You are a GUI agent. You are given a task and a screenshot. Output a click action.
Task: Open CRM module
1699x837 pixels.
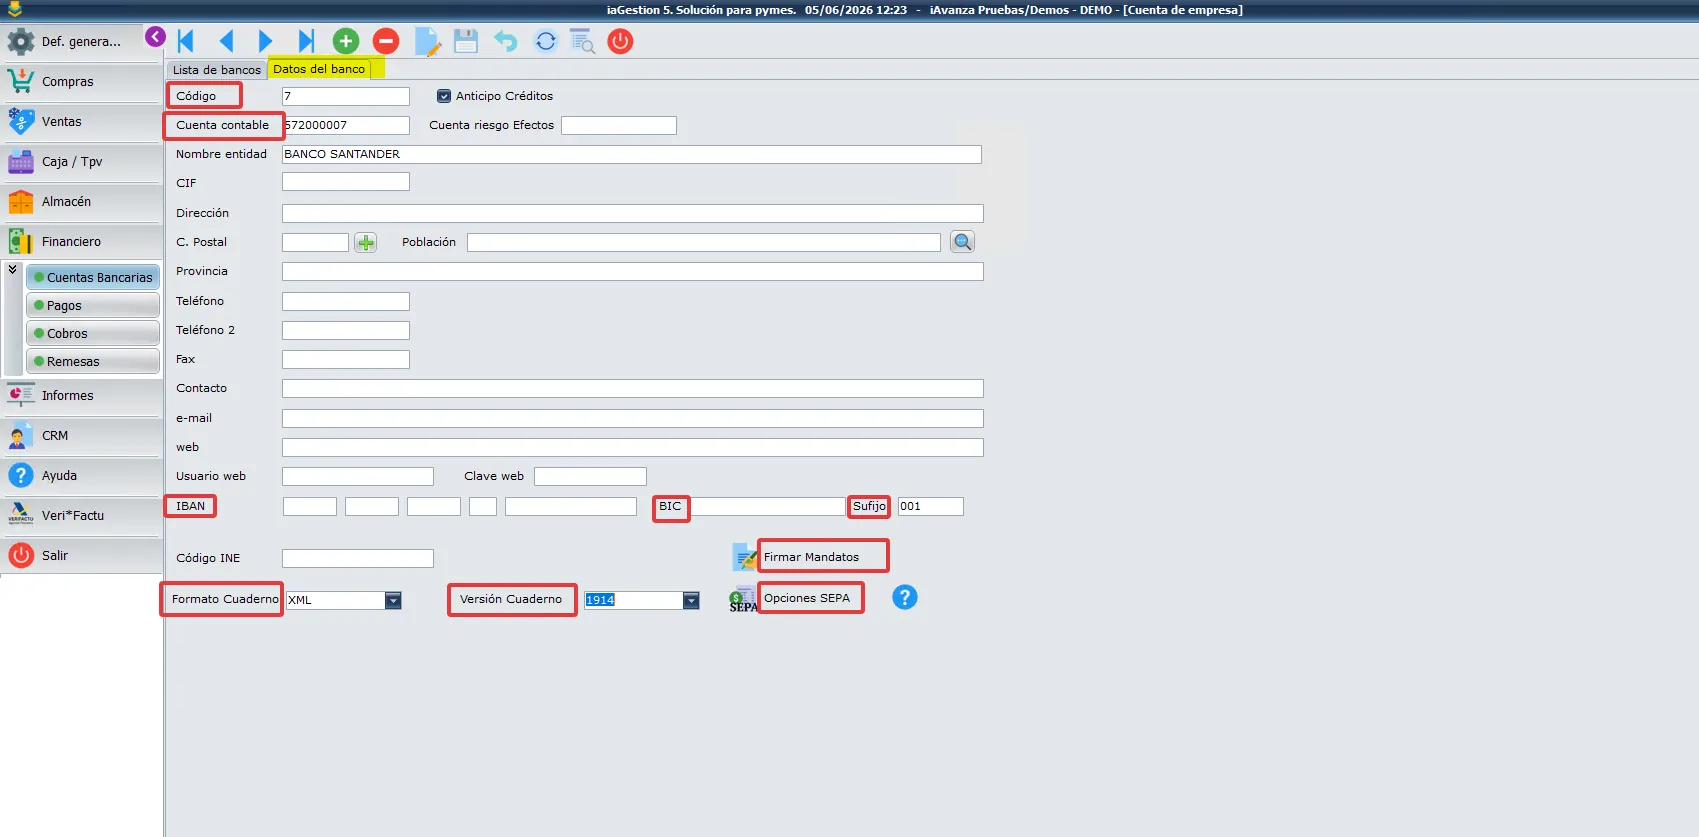coord(81,436)
